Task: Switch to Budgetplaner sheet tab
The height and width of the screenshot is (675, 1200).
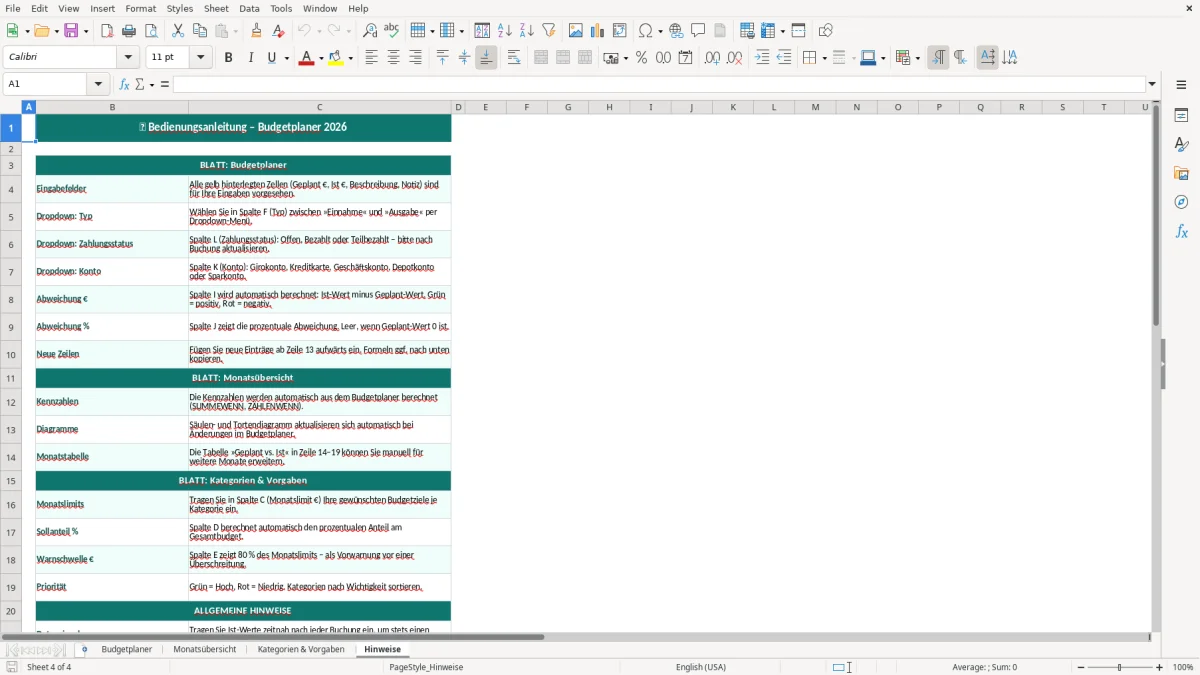Action: click(127, 649)
